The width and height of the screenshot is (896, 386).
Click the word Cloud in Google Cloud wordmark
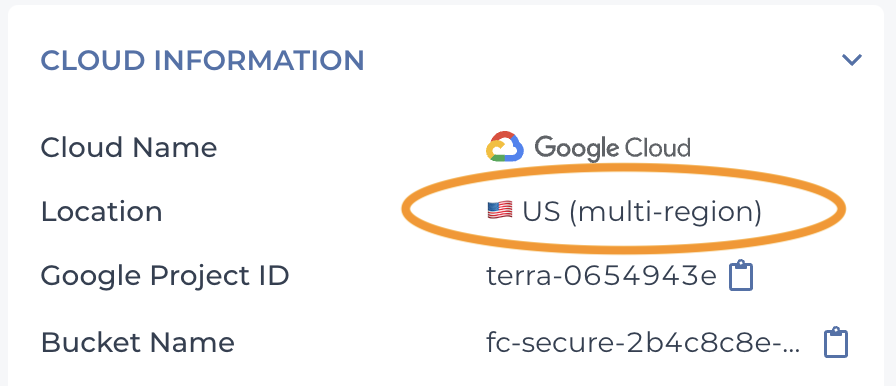pos(657,148)
